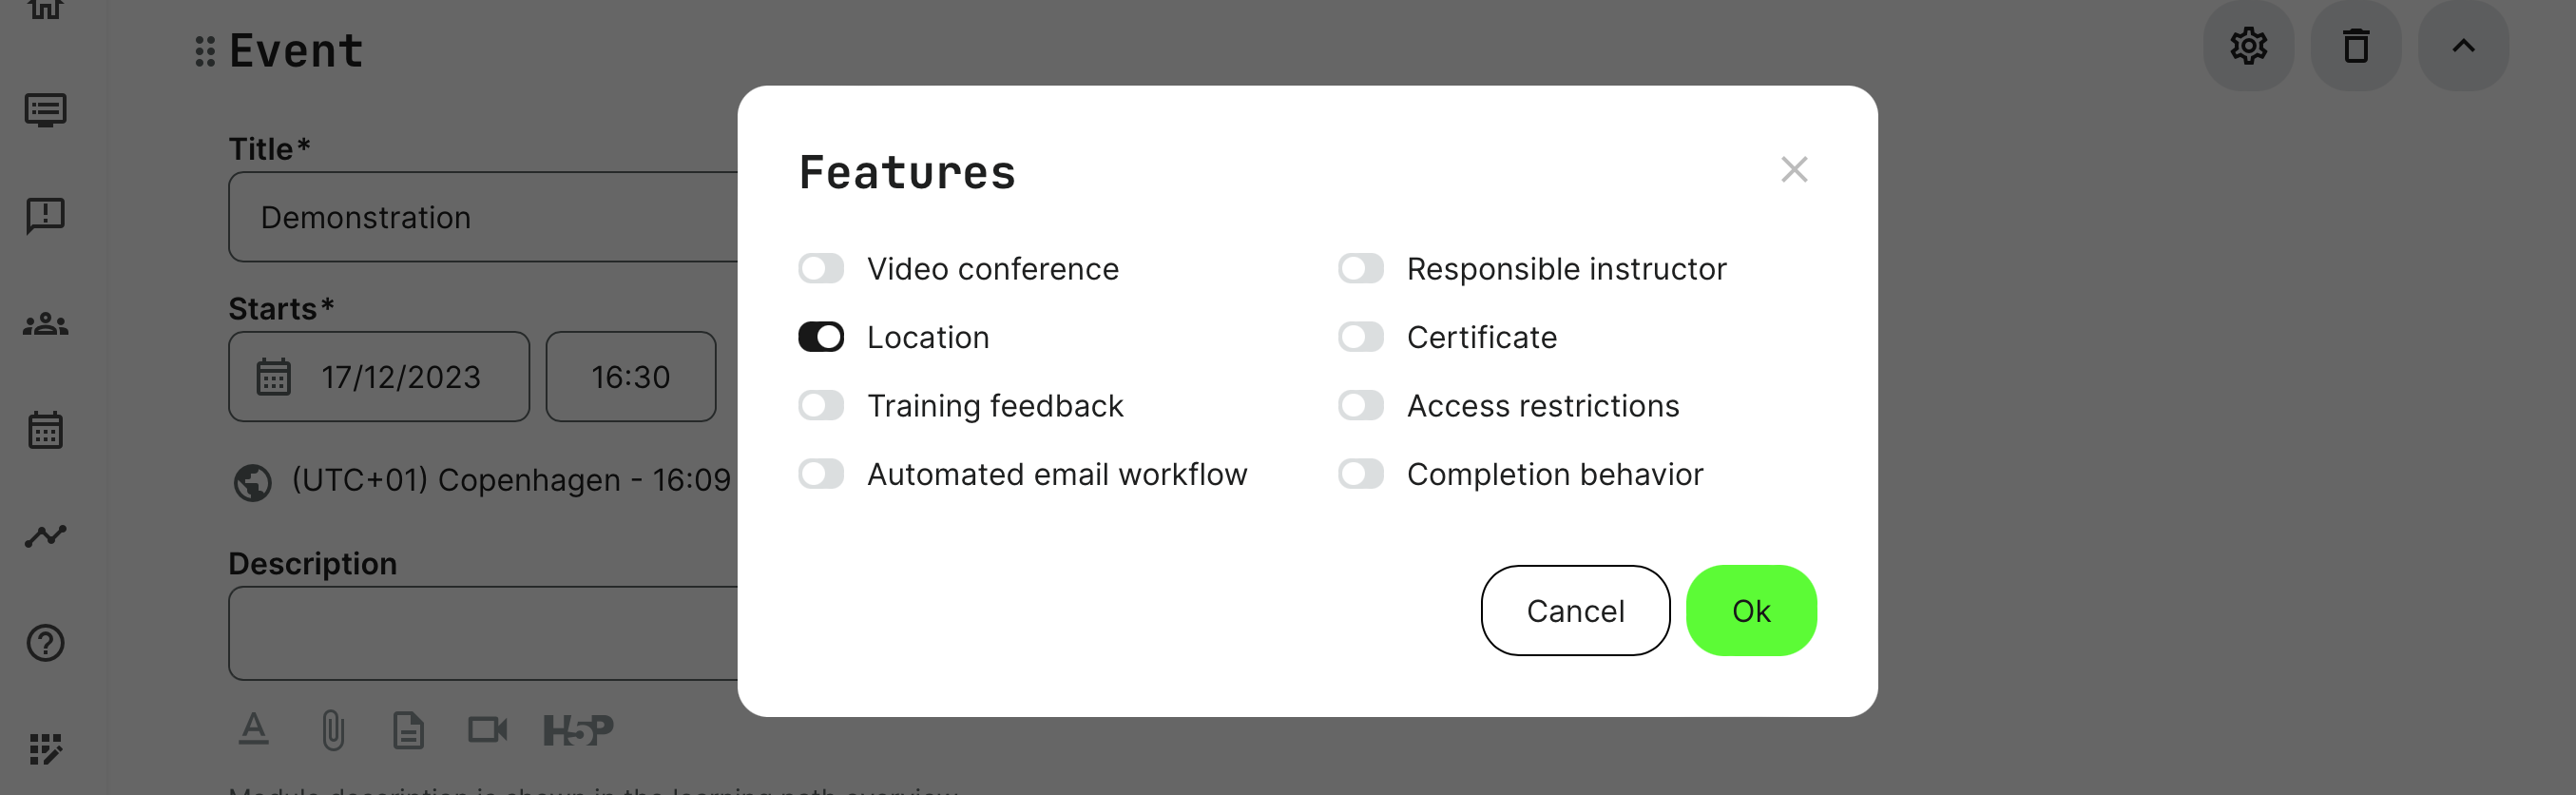Enable the Video conference toggle
This screenshot has height=795, width=2576.
coord(821,269)
